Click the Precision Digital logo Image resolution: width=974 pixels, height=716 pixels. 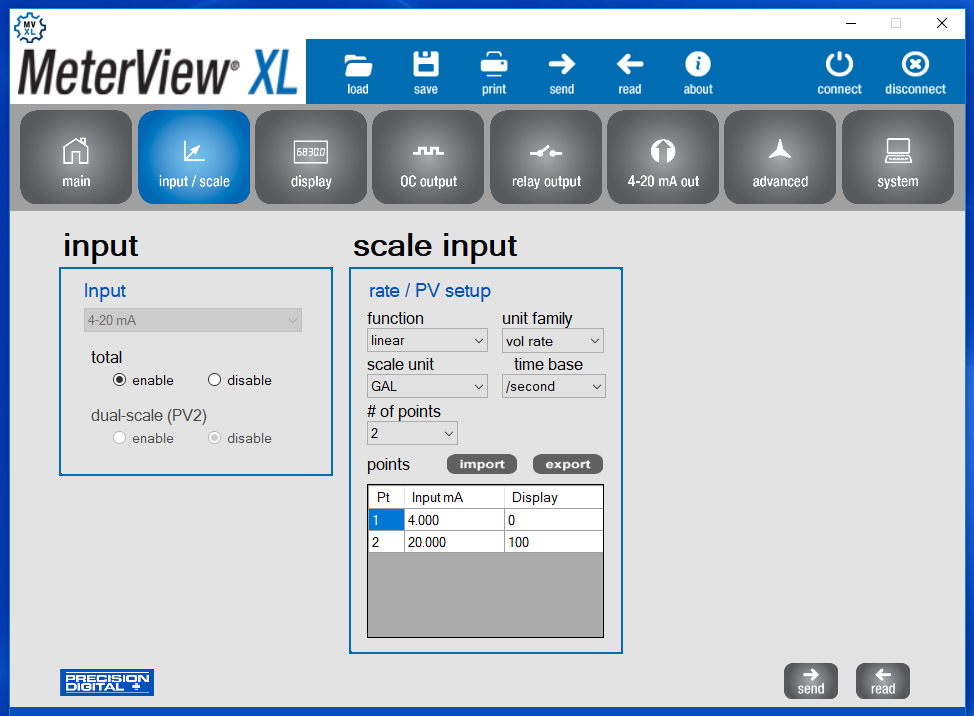click(107, 682)
